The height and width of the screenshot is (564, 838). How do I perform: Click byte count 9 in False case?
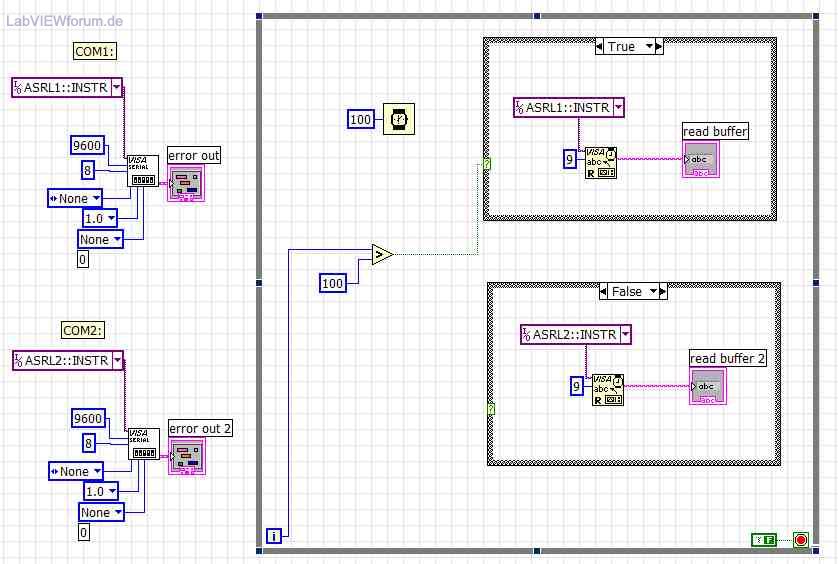point(577,385)
